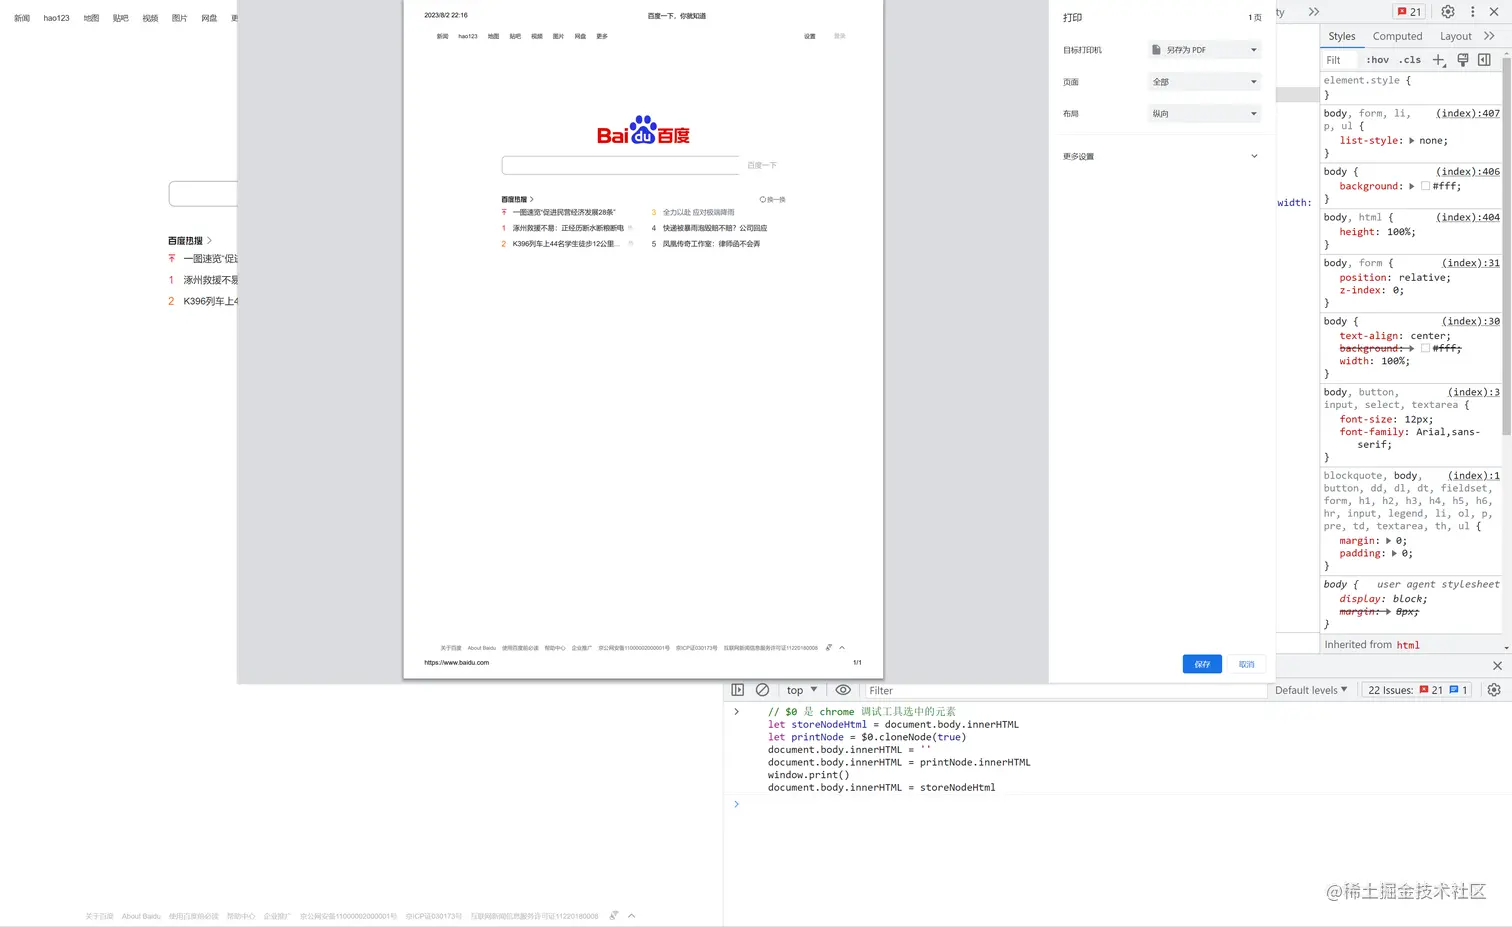Click inherited from html link
Image resolution: width=1512 pixels, height=927 pixels.
[1408, 645]
